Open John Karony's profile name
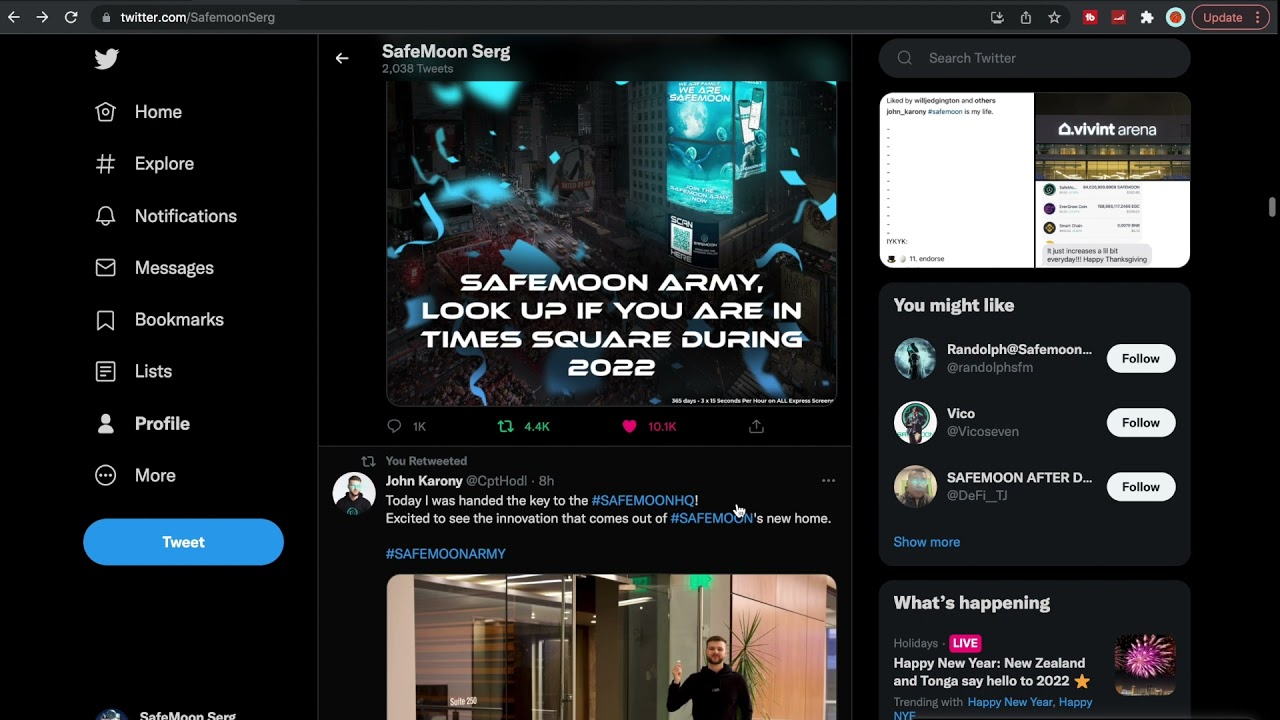 [424, 481]
